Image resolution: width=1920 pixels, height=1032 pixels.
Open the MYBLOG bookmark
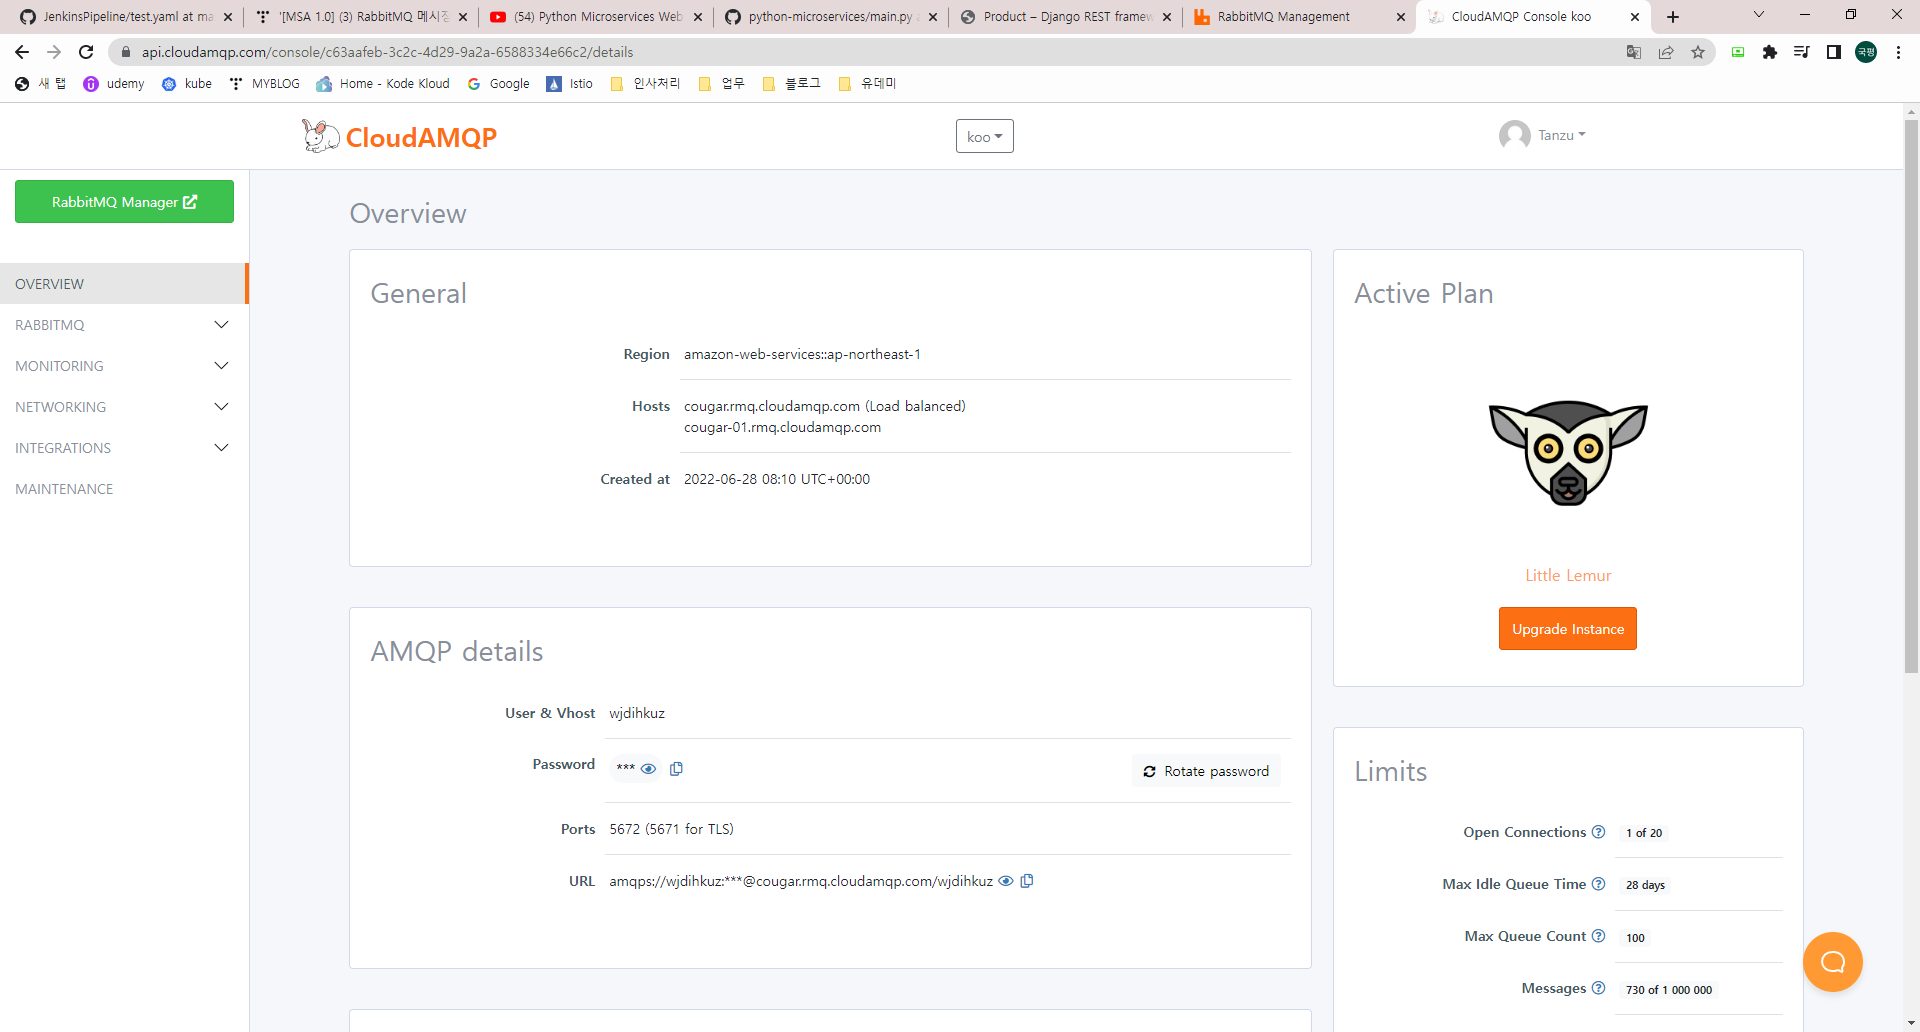[264, 84]
